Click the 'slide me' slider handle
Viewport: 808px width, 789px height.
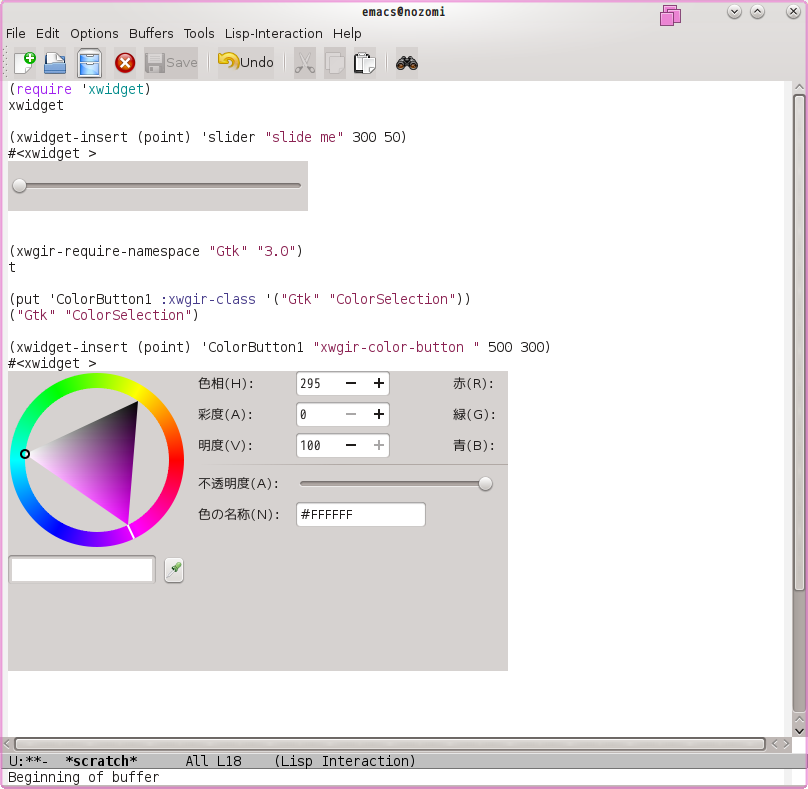[20, 186]
